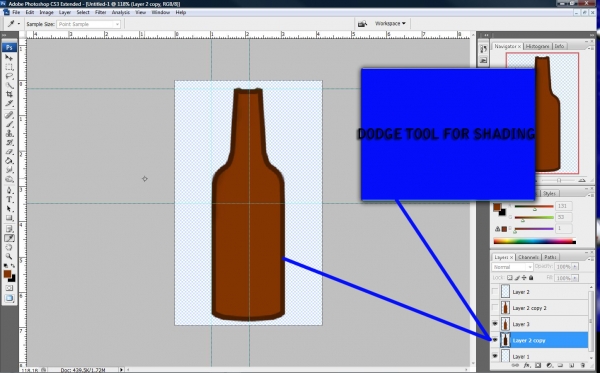Select the History Brush tool
The width and height of the screenshot is (600, 373).
coord(9,143)
